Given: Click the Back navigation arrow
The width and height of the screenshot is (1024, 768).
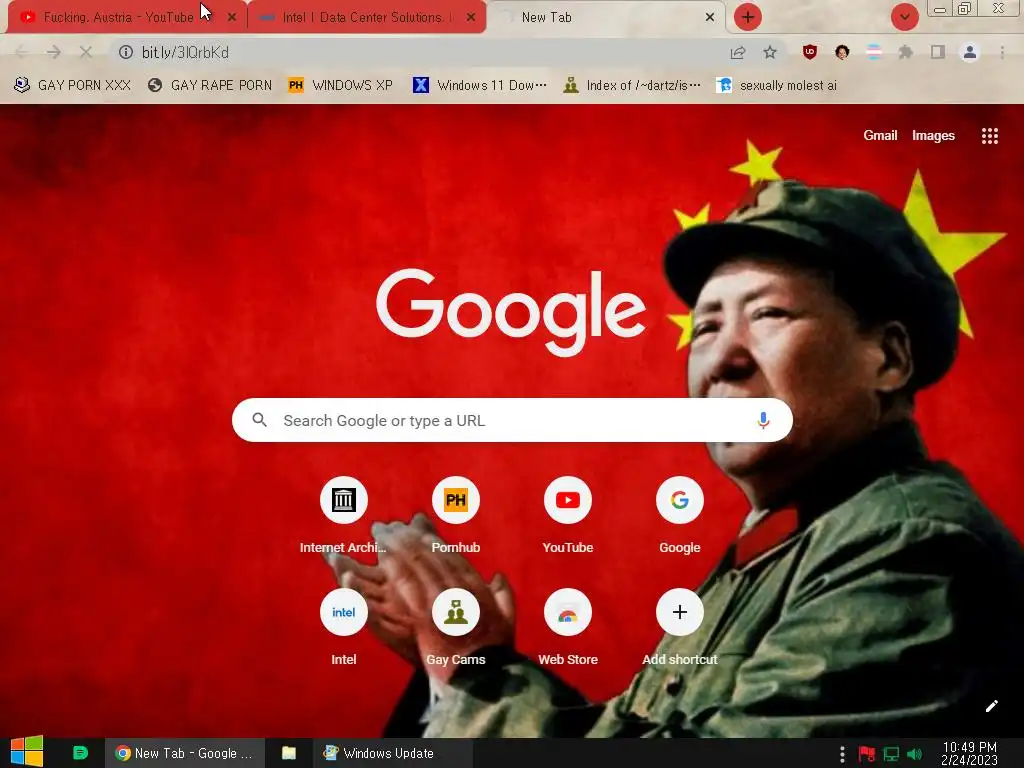Looking at the screenshot, I should (x=21, y=52).
